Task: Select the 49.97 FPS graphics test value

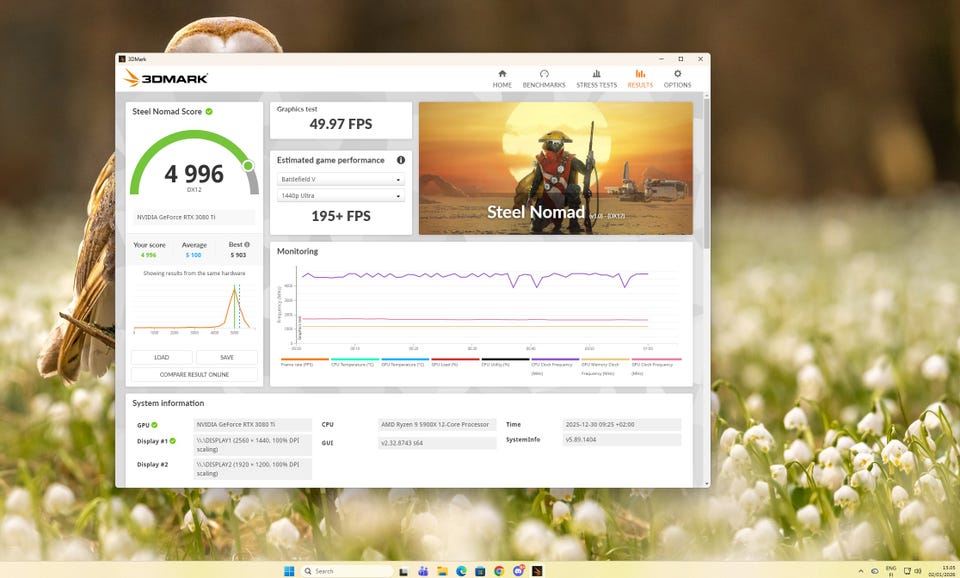Action: (340, 124)
